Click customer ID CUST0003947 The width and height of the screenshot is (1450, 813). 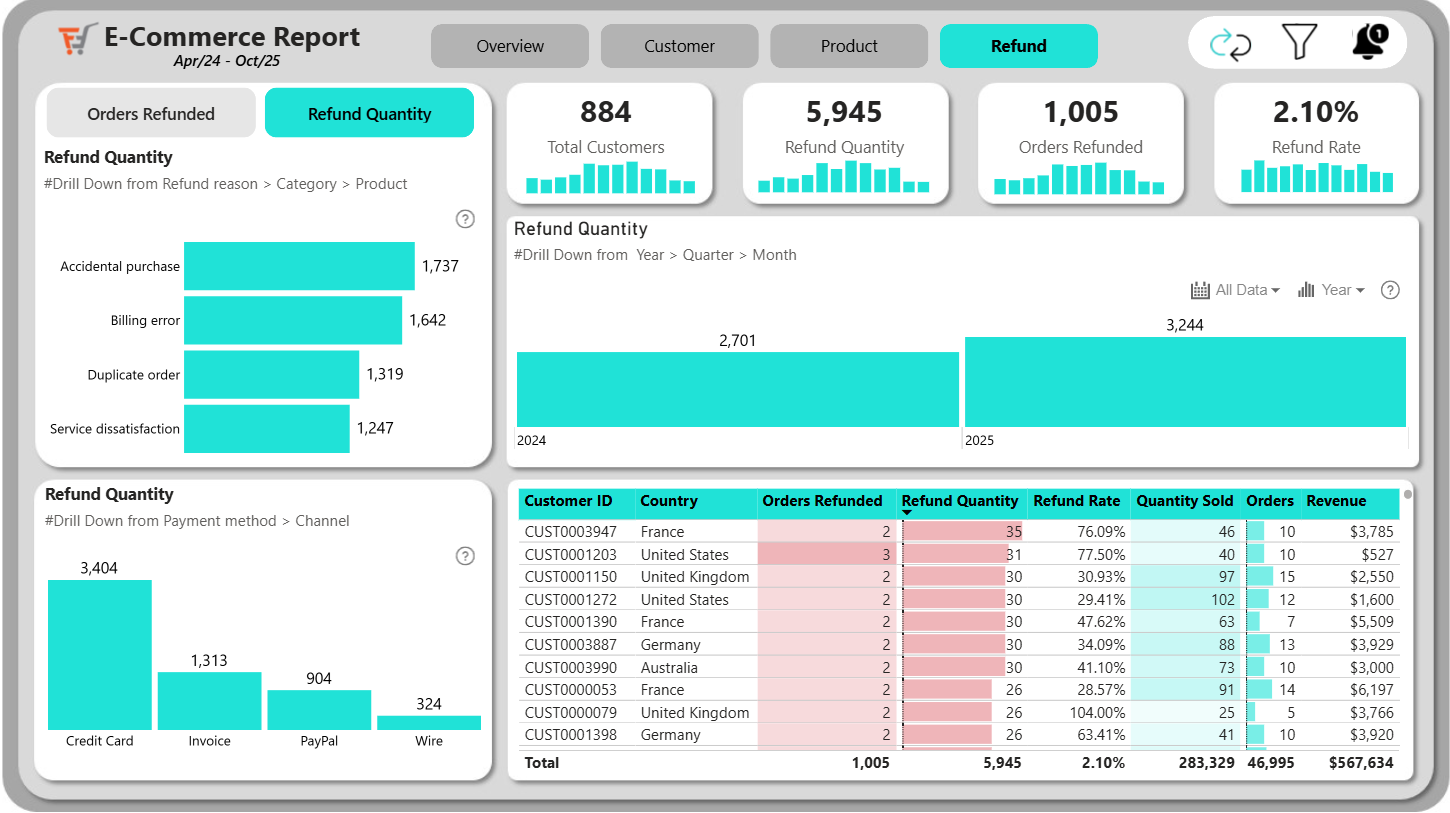coord(571,532)
